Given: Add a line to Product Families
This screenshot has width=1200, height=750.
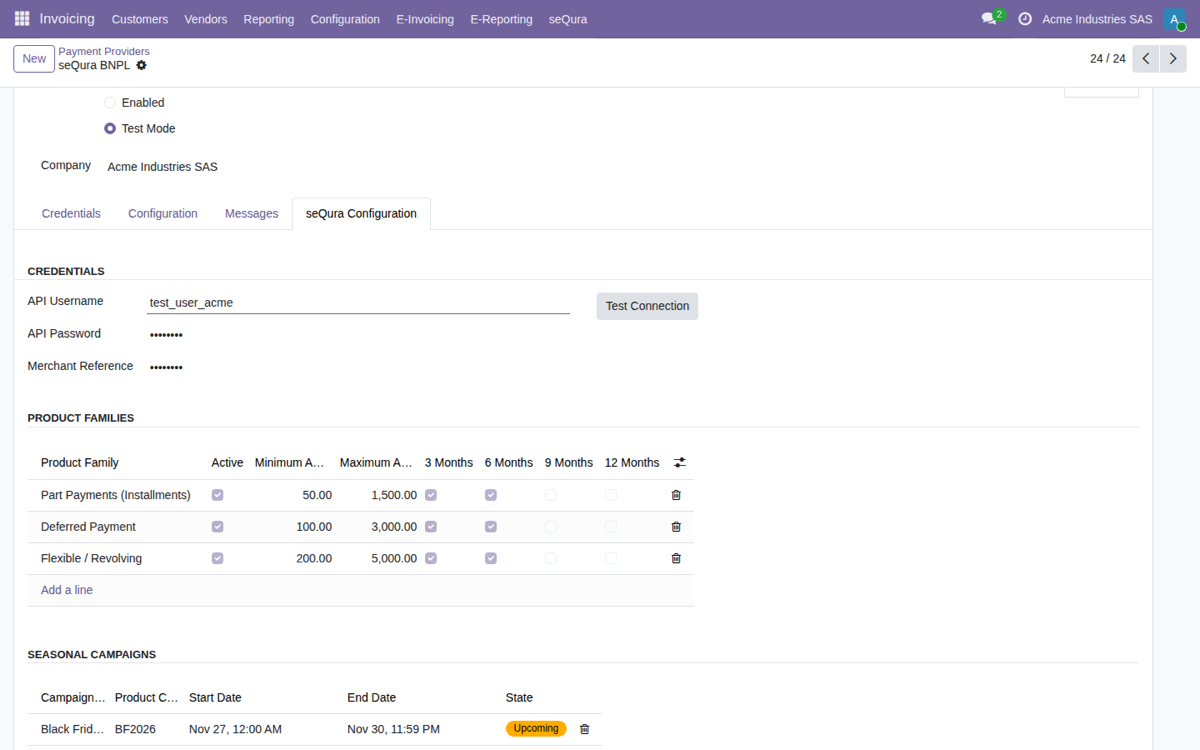Looking at the screenshot, I should pyautogui.click(x=67, y=591).
